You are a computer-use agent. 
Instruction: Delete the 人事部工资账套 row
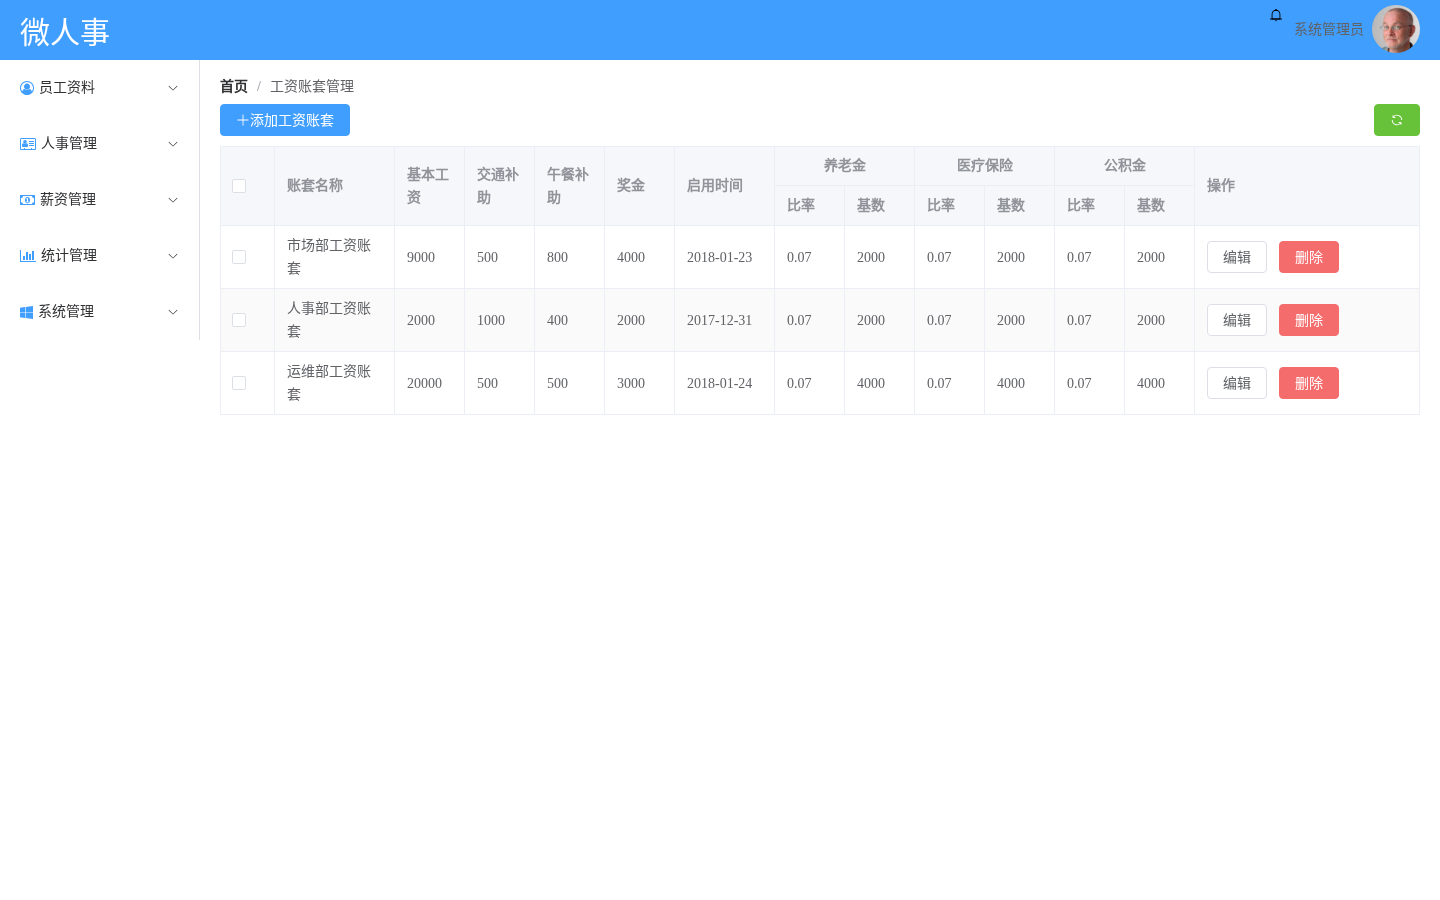coord(1309,320)
